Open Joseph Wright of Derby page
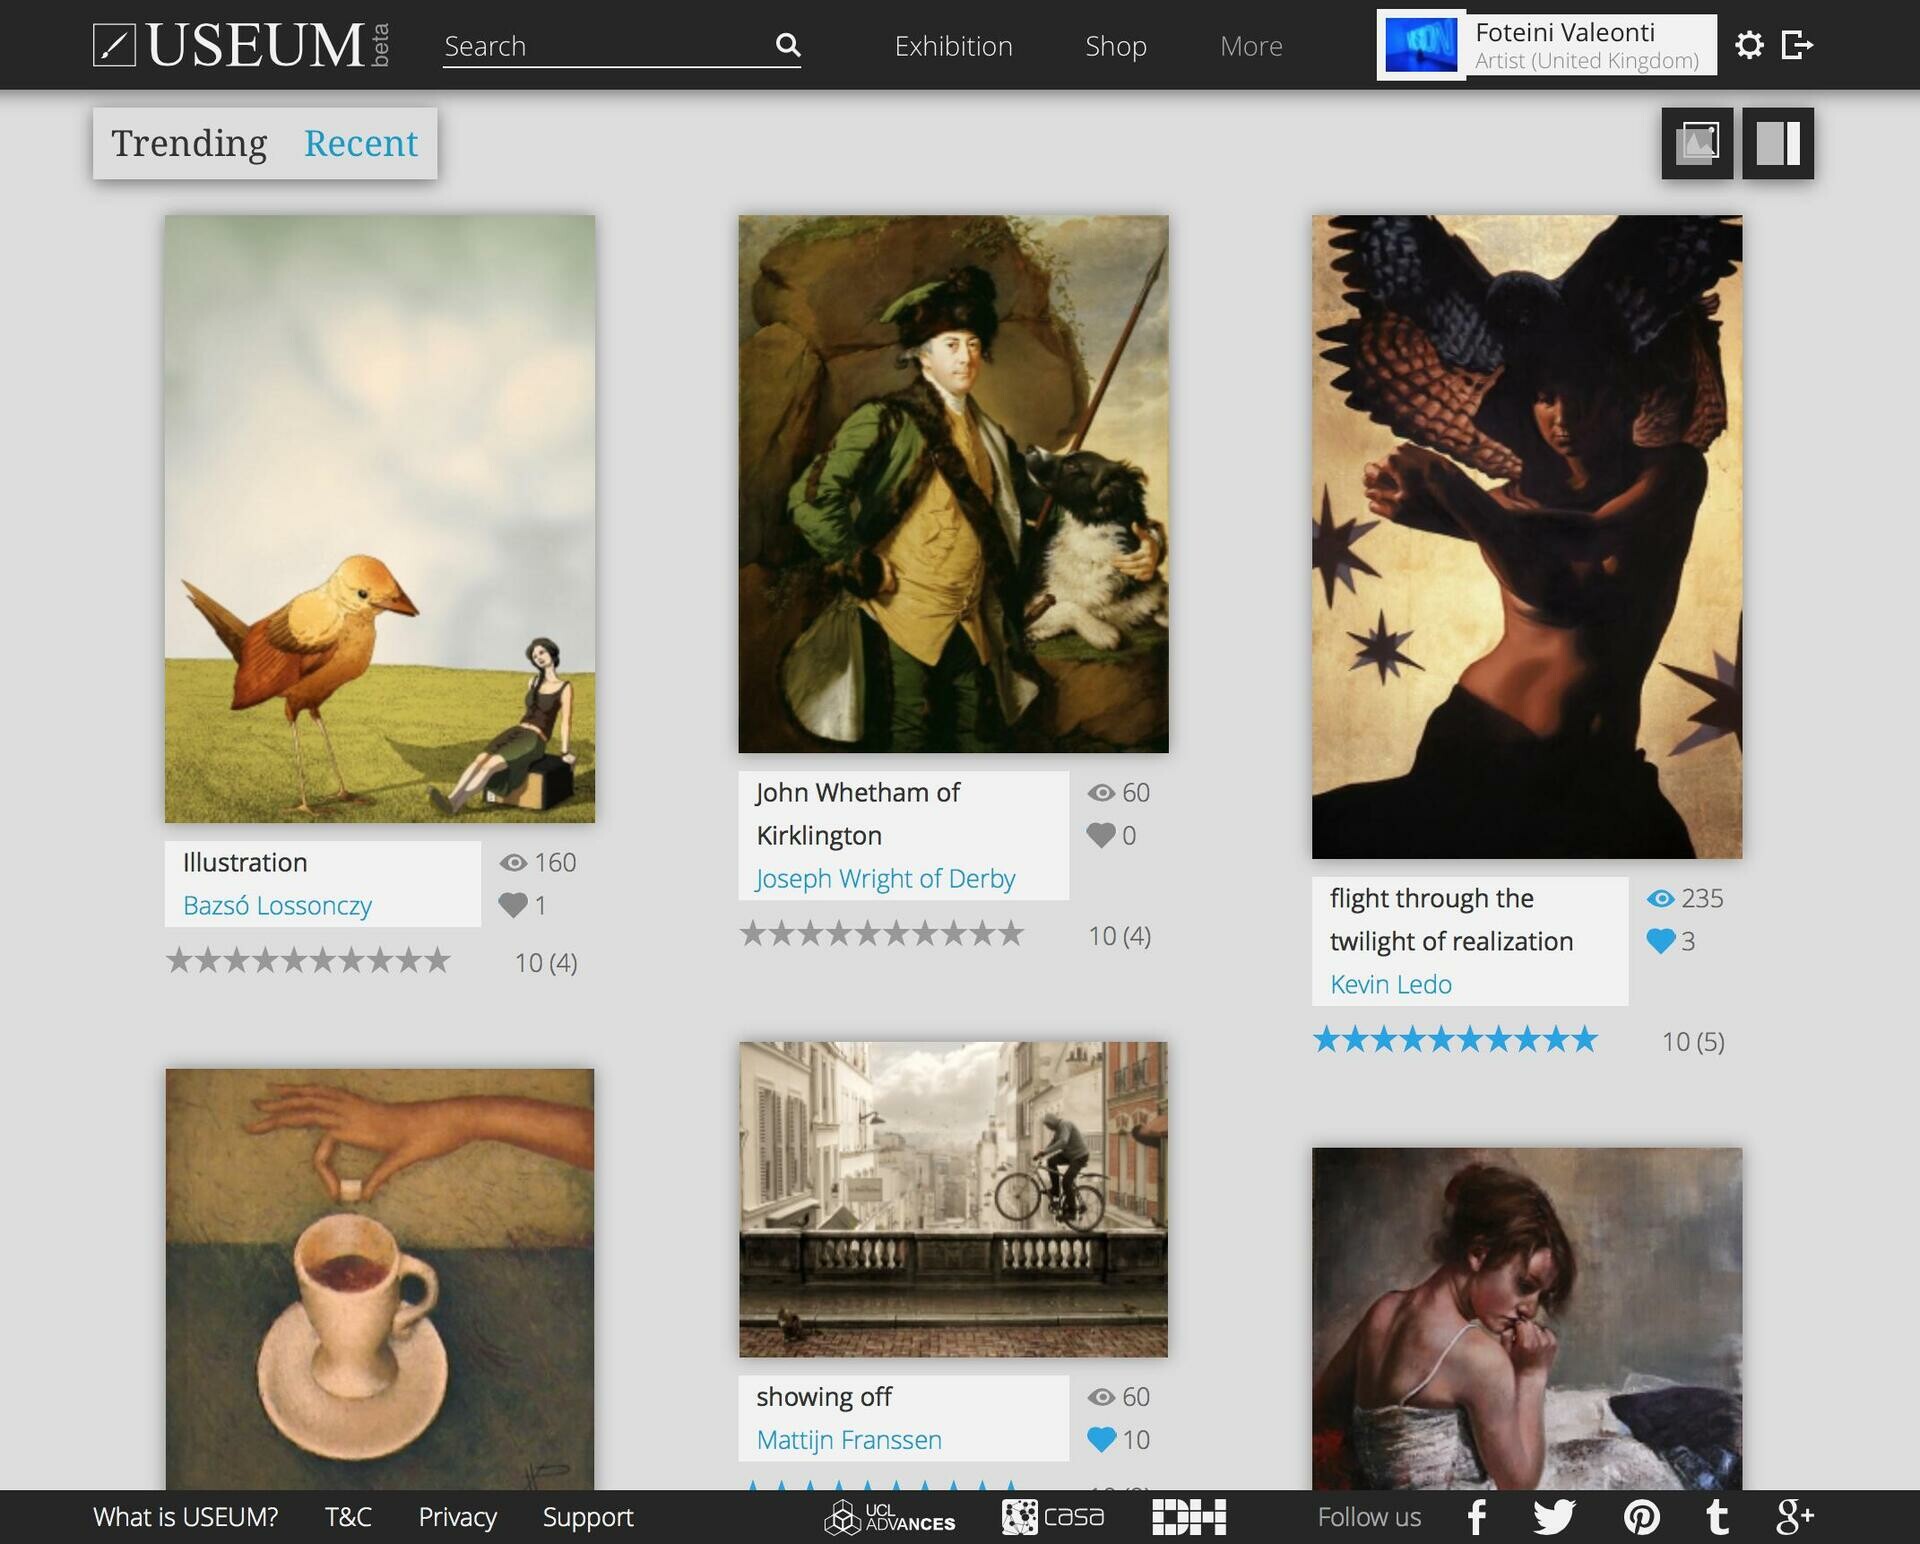Screen dimensions: 1920x1544 point(885,878)
